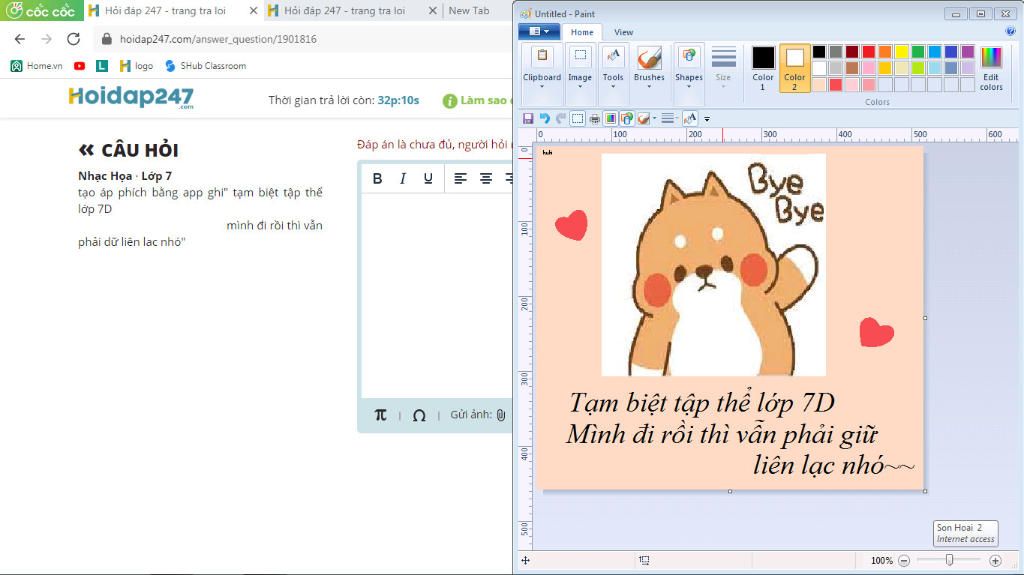This screenshot has width=1024, height=575.
Task: Click the browser address bar
Action: 304,39
